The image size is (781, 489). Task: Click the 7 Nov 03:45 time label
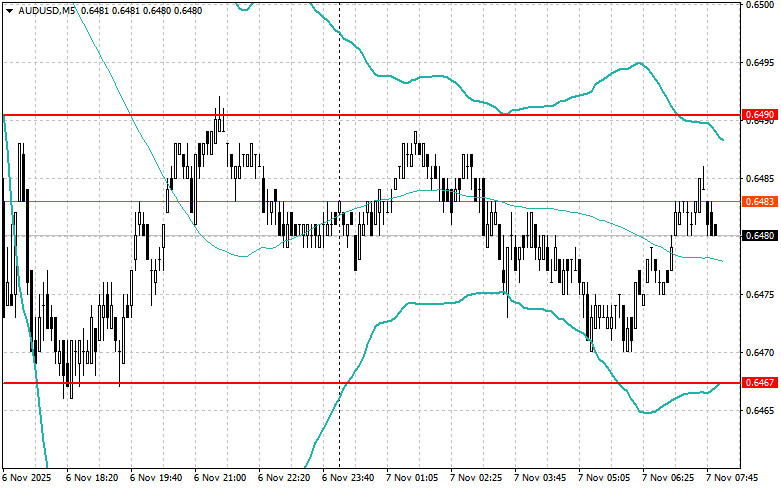pos(540,478)
